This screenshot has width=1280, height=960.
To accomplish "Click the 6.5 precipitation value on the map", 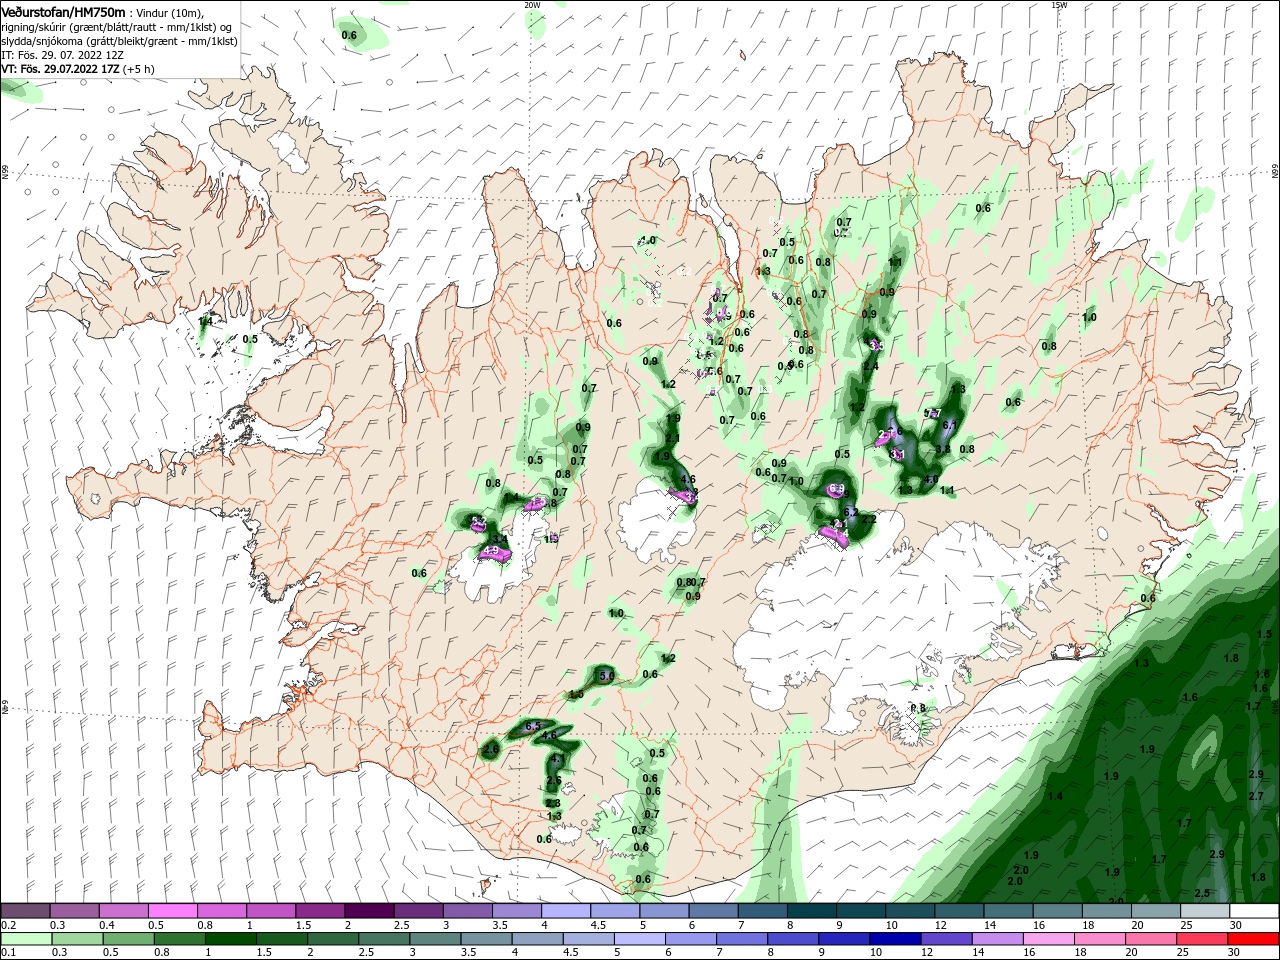I will (x=533, y=727).
